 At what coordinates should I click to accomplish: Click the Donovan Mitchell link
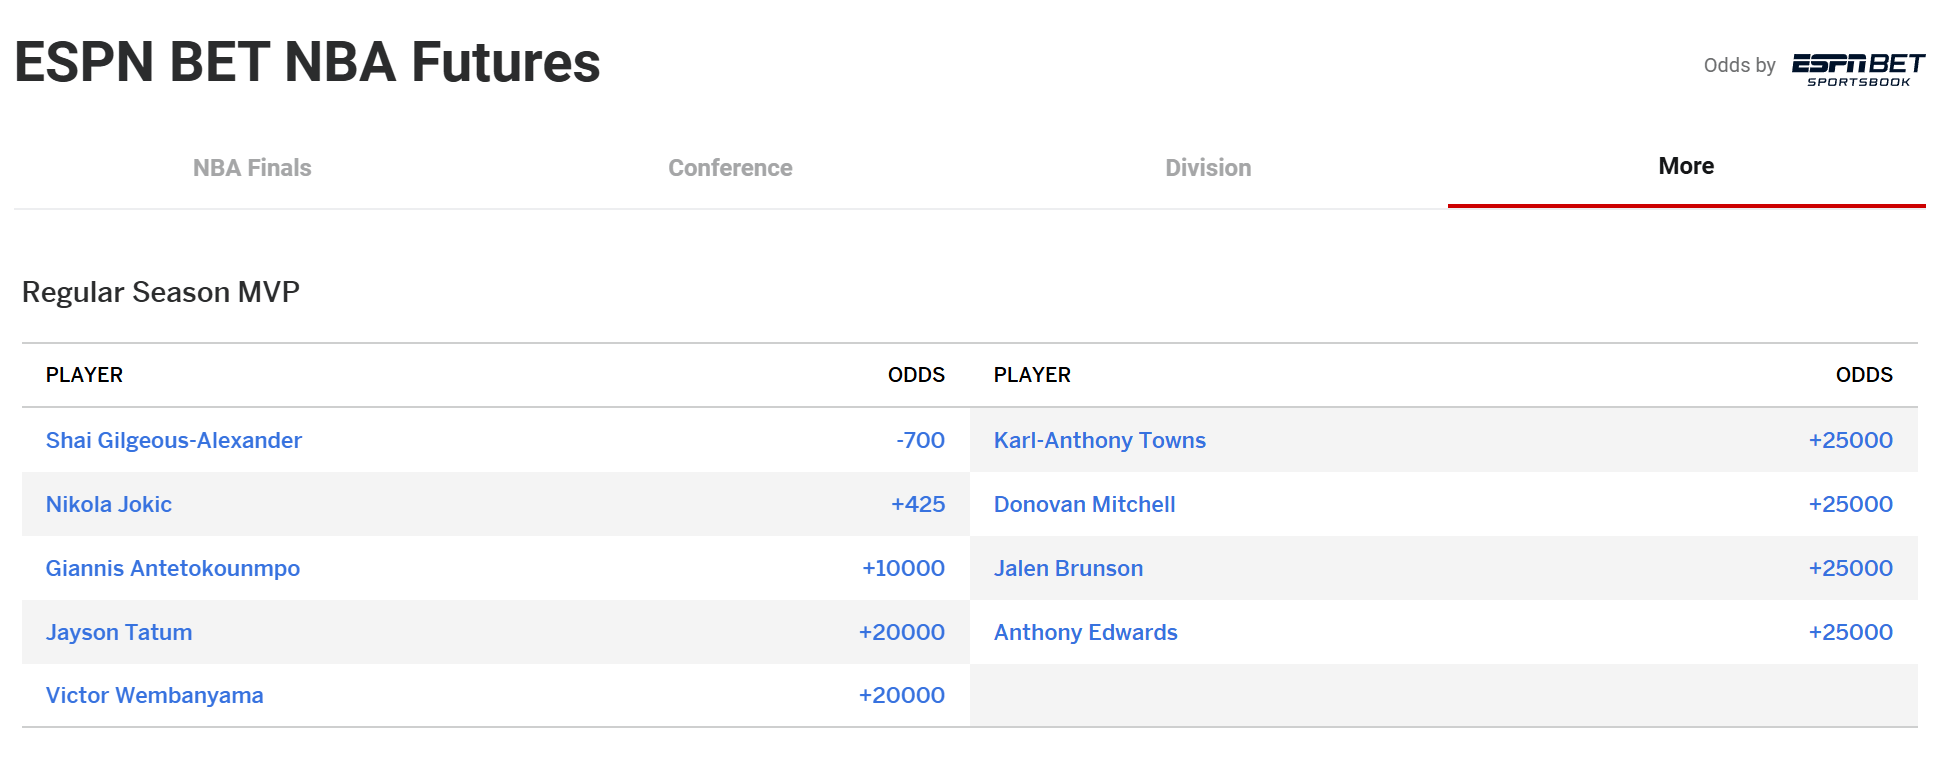point(1085,504)
